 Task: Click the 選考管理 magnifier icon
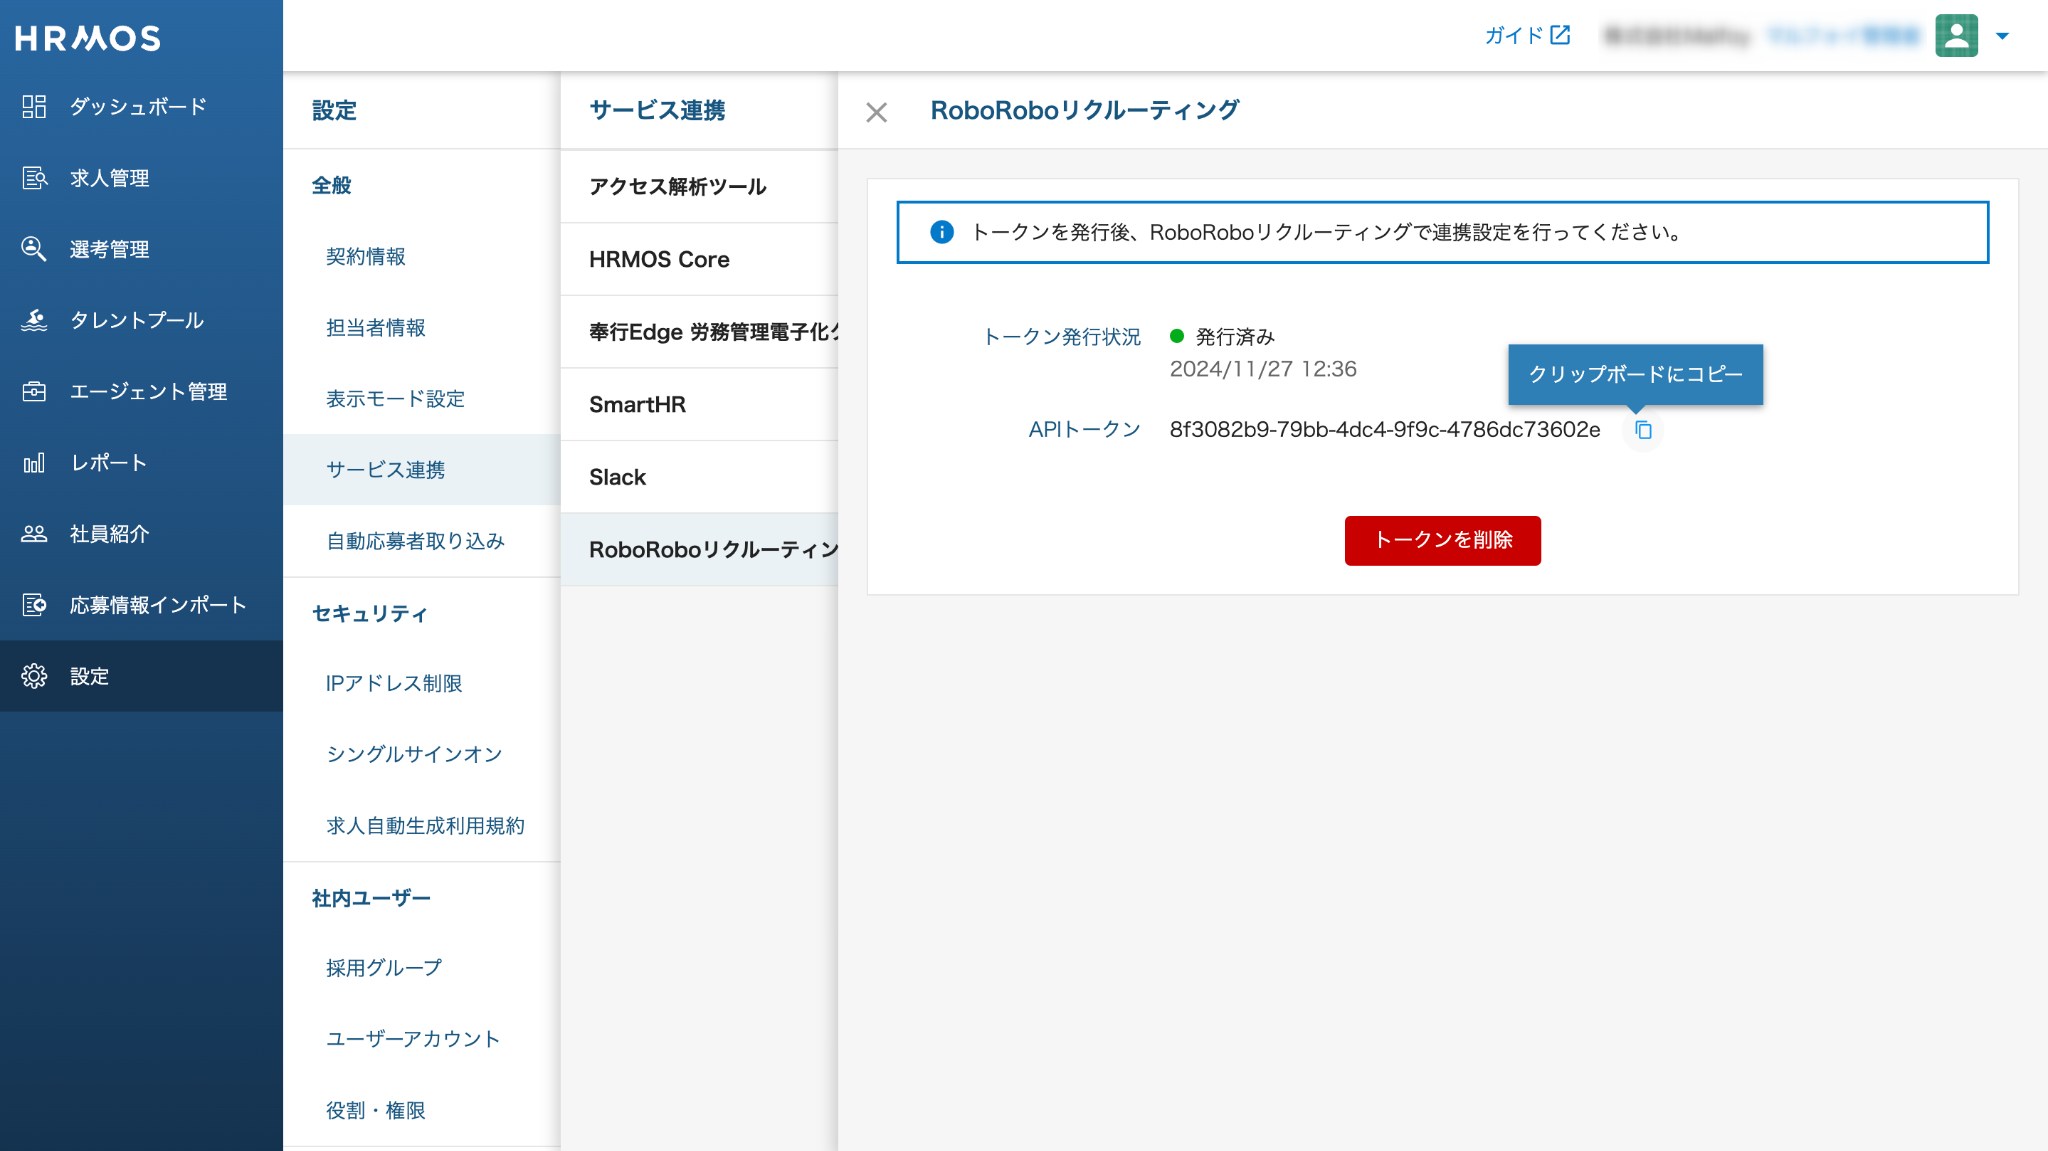pyautogui.click(x=34, y=249)
